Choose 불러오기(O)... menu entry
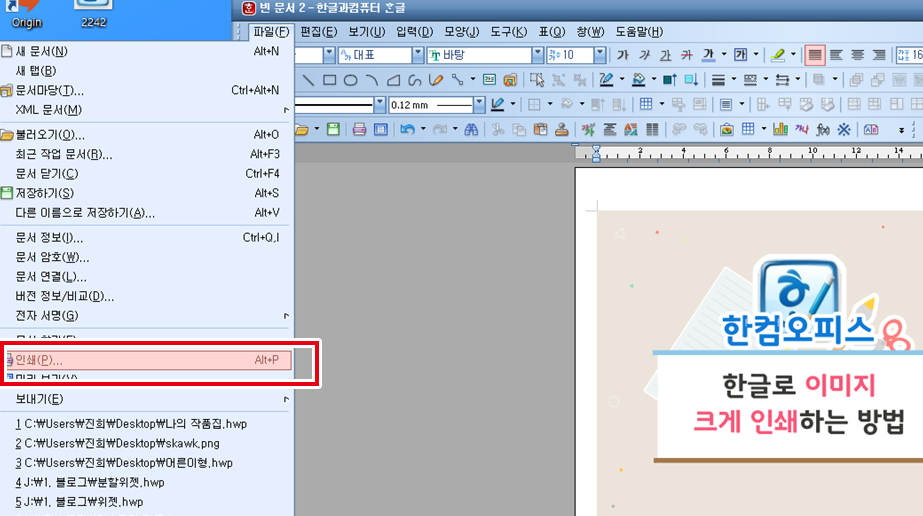 [x=146, y=135]
